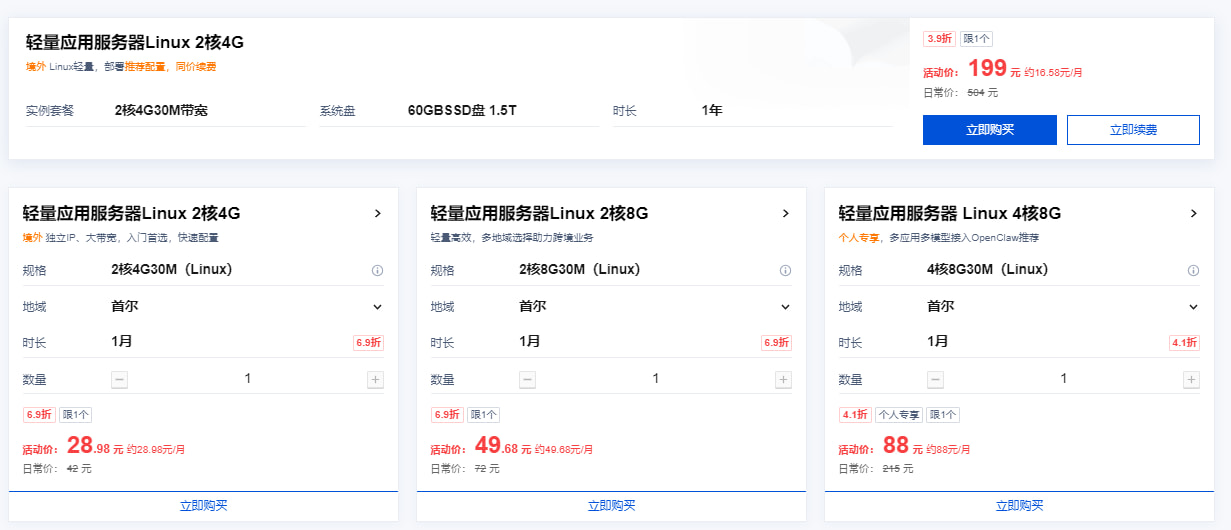Decrease quantity with minus on 4核8G card
The height and width of the screenshot is (530, 1231).
pos(935,380)
